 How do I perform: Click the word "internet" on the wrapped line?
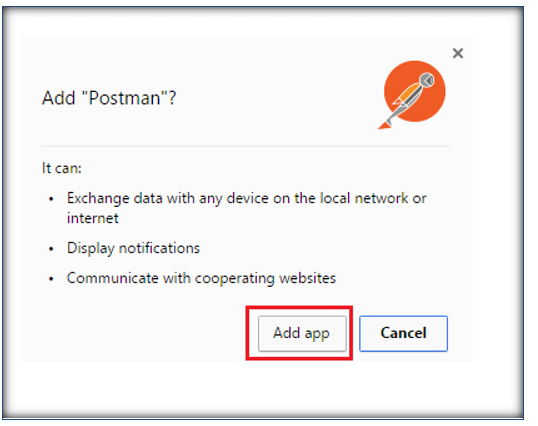[93, 218]
